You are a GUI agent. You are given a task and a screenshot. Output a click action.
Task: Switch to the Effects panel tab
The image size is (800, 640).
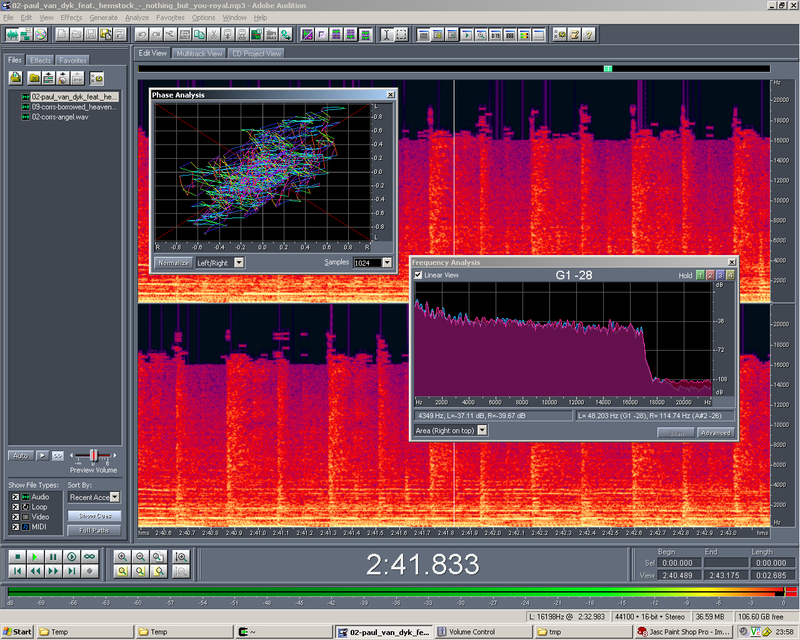(40, 60)
